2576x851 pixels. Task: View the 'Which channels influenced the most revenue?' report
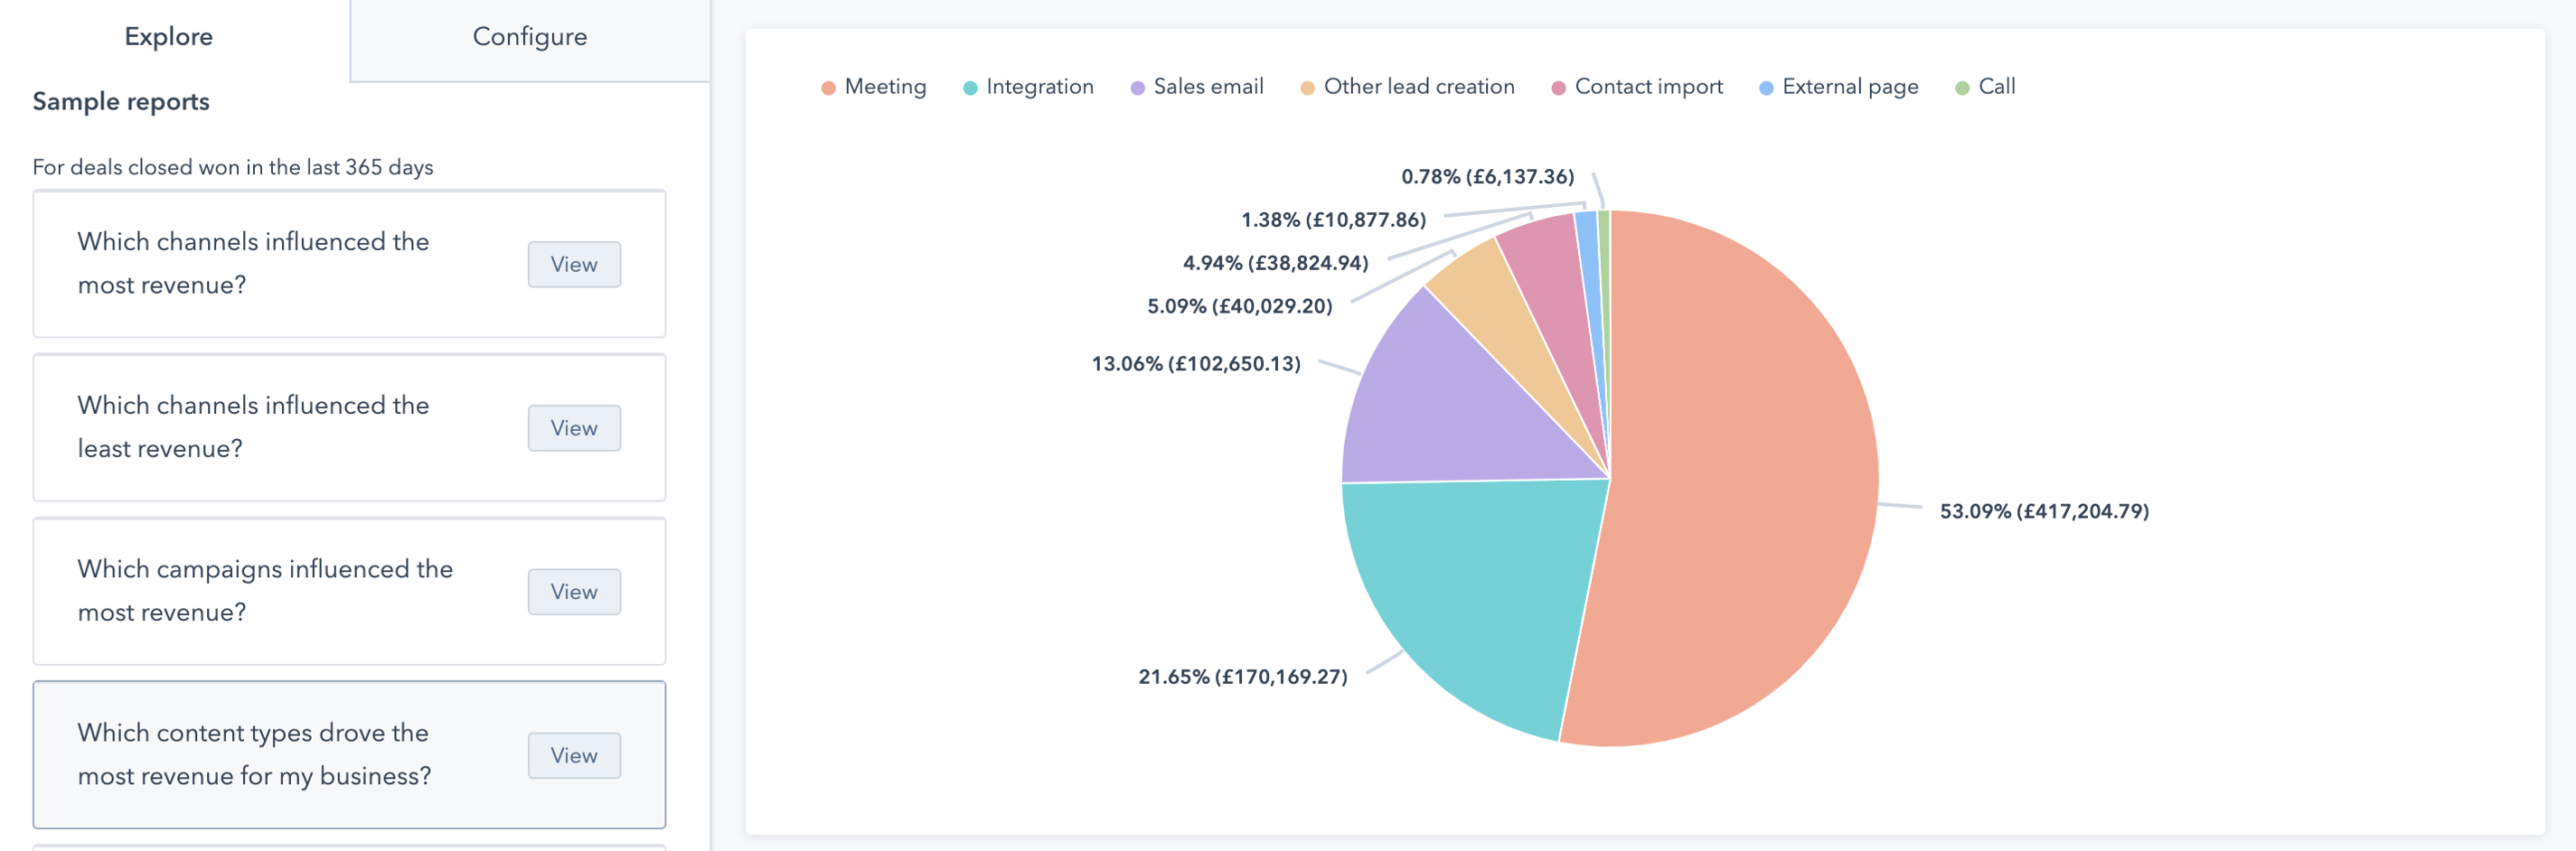tap(574, 264)
